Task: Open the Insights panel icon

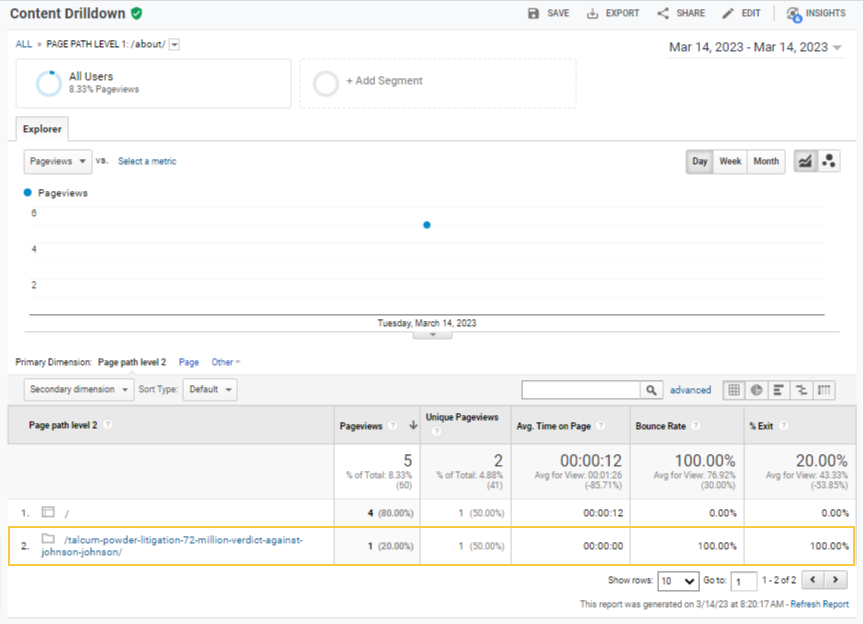Action: pos(794,13)
